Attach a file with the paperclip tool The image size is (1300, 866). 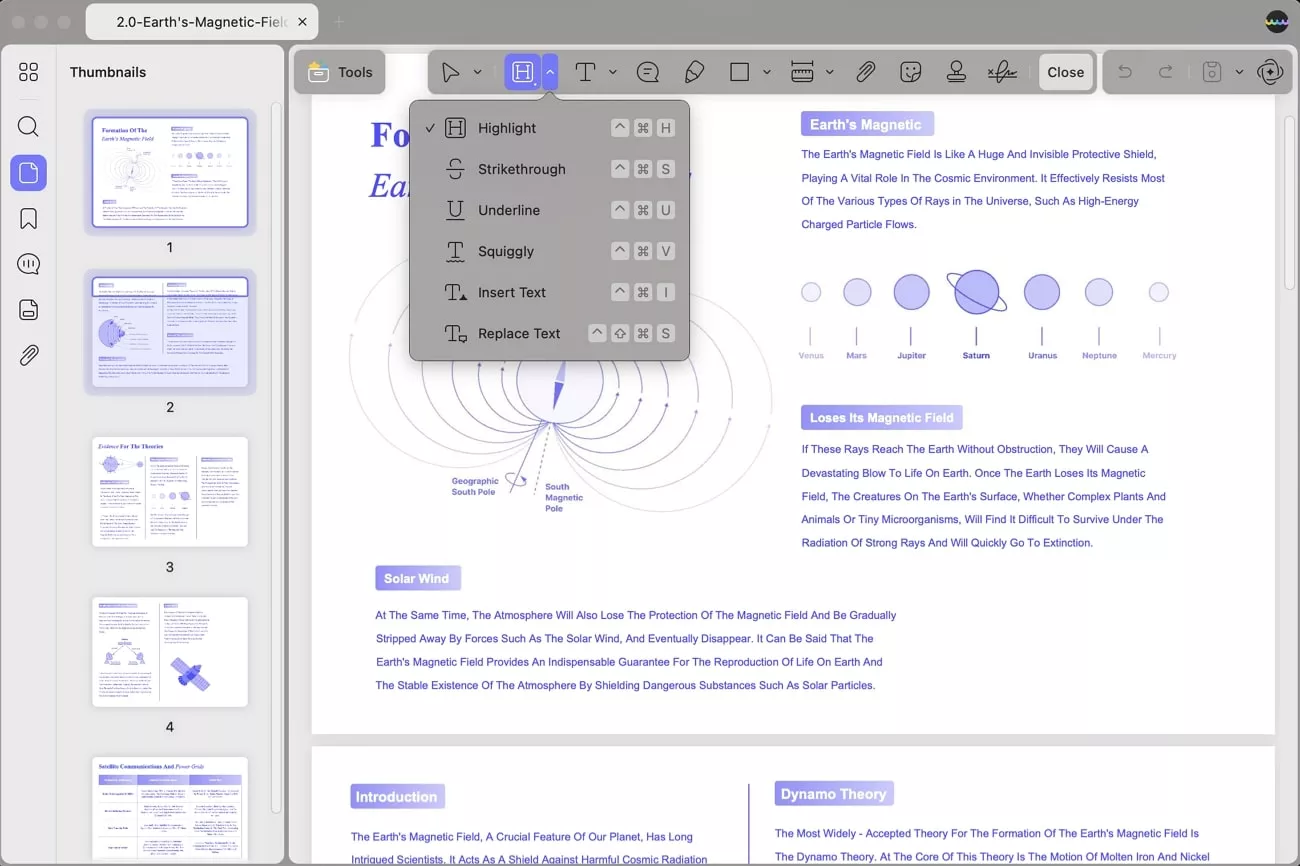point(866,71)
